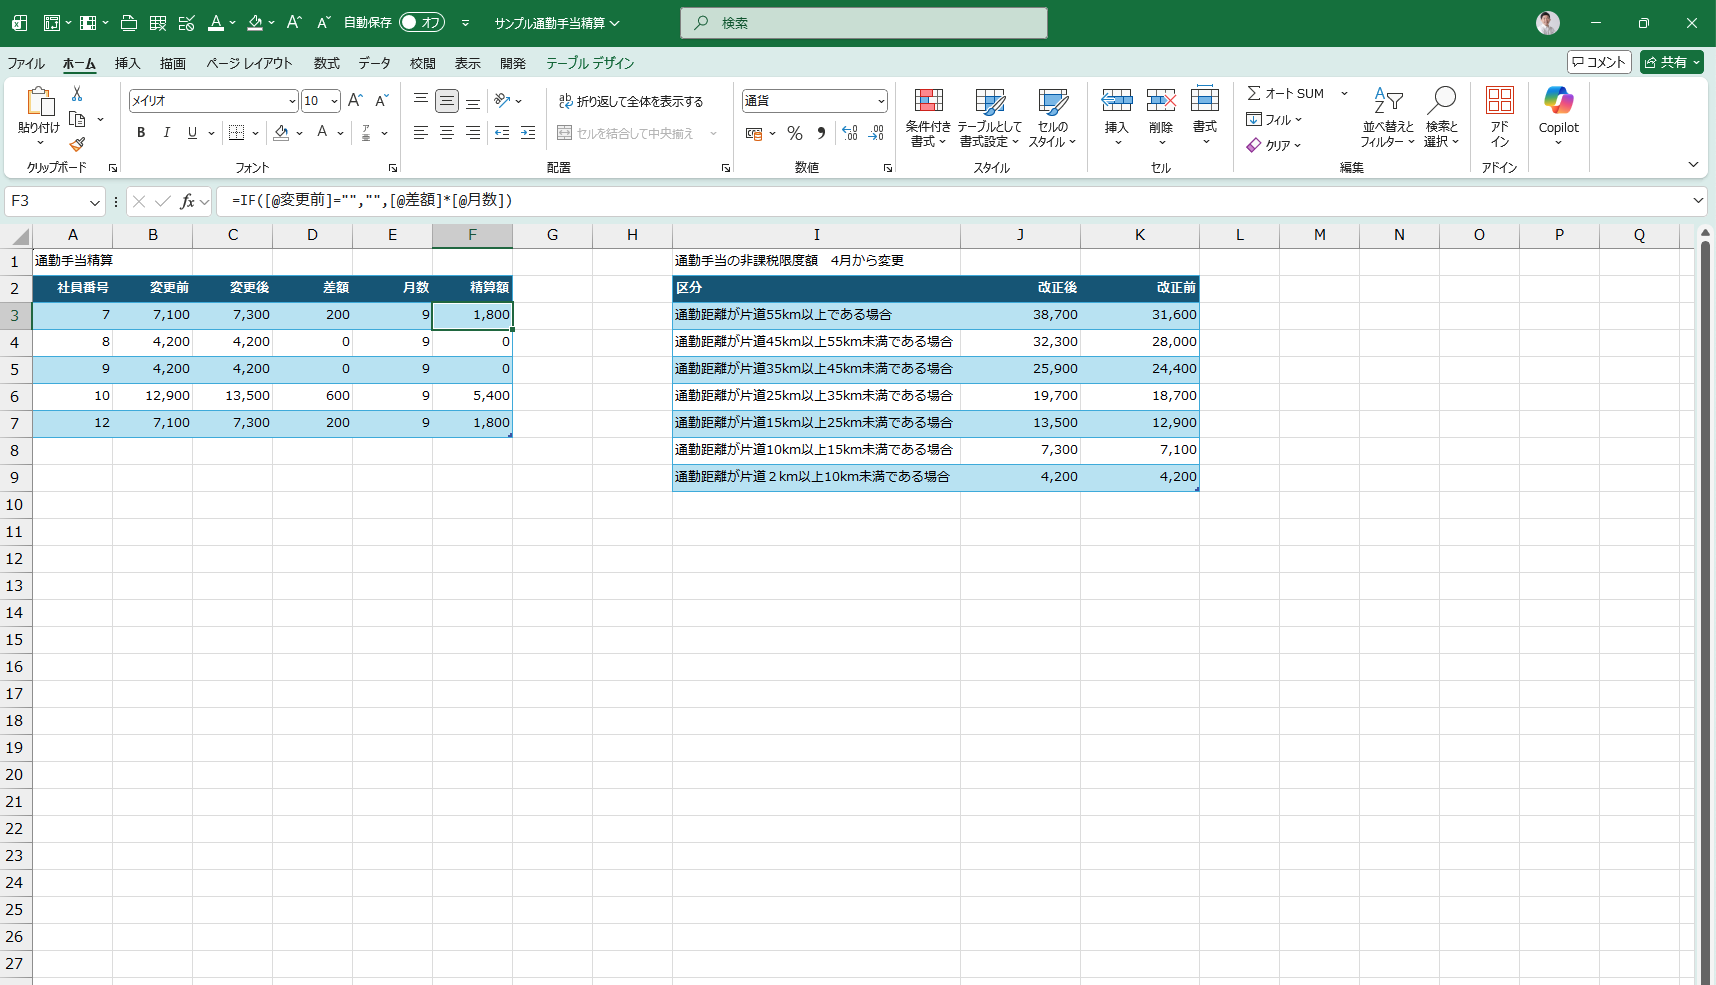The image size is (1716, 985).
Task: Click the Format Painter brush icon
Action: point(77,145)
